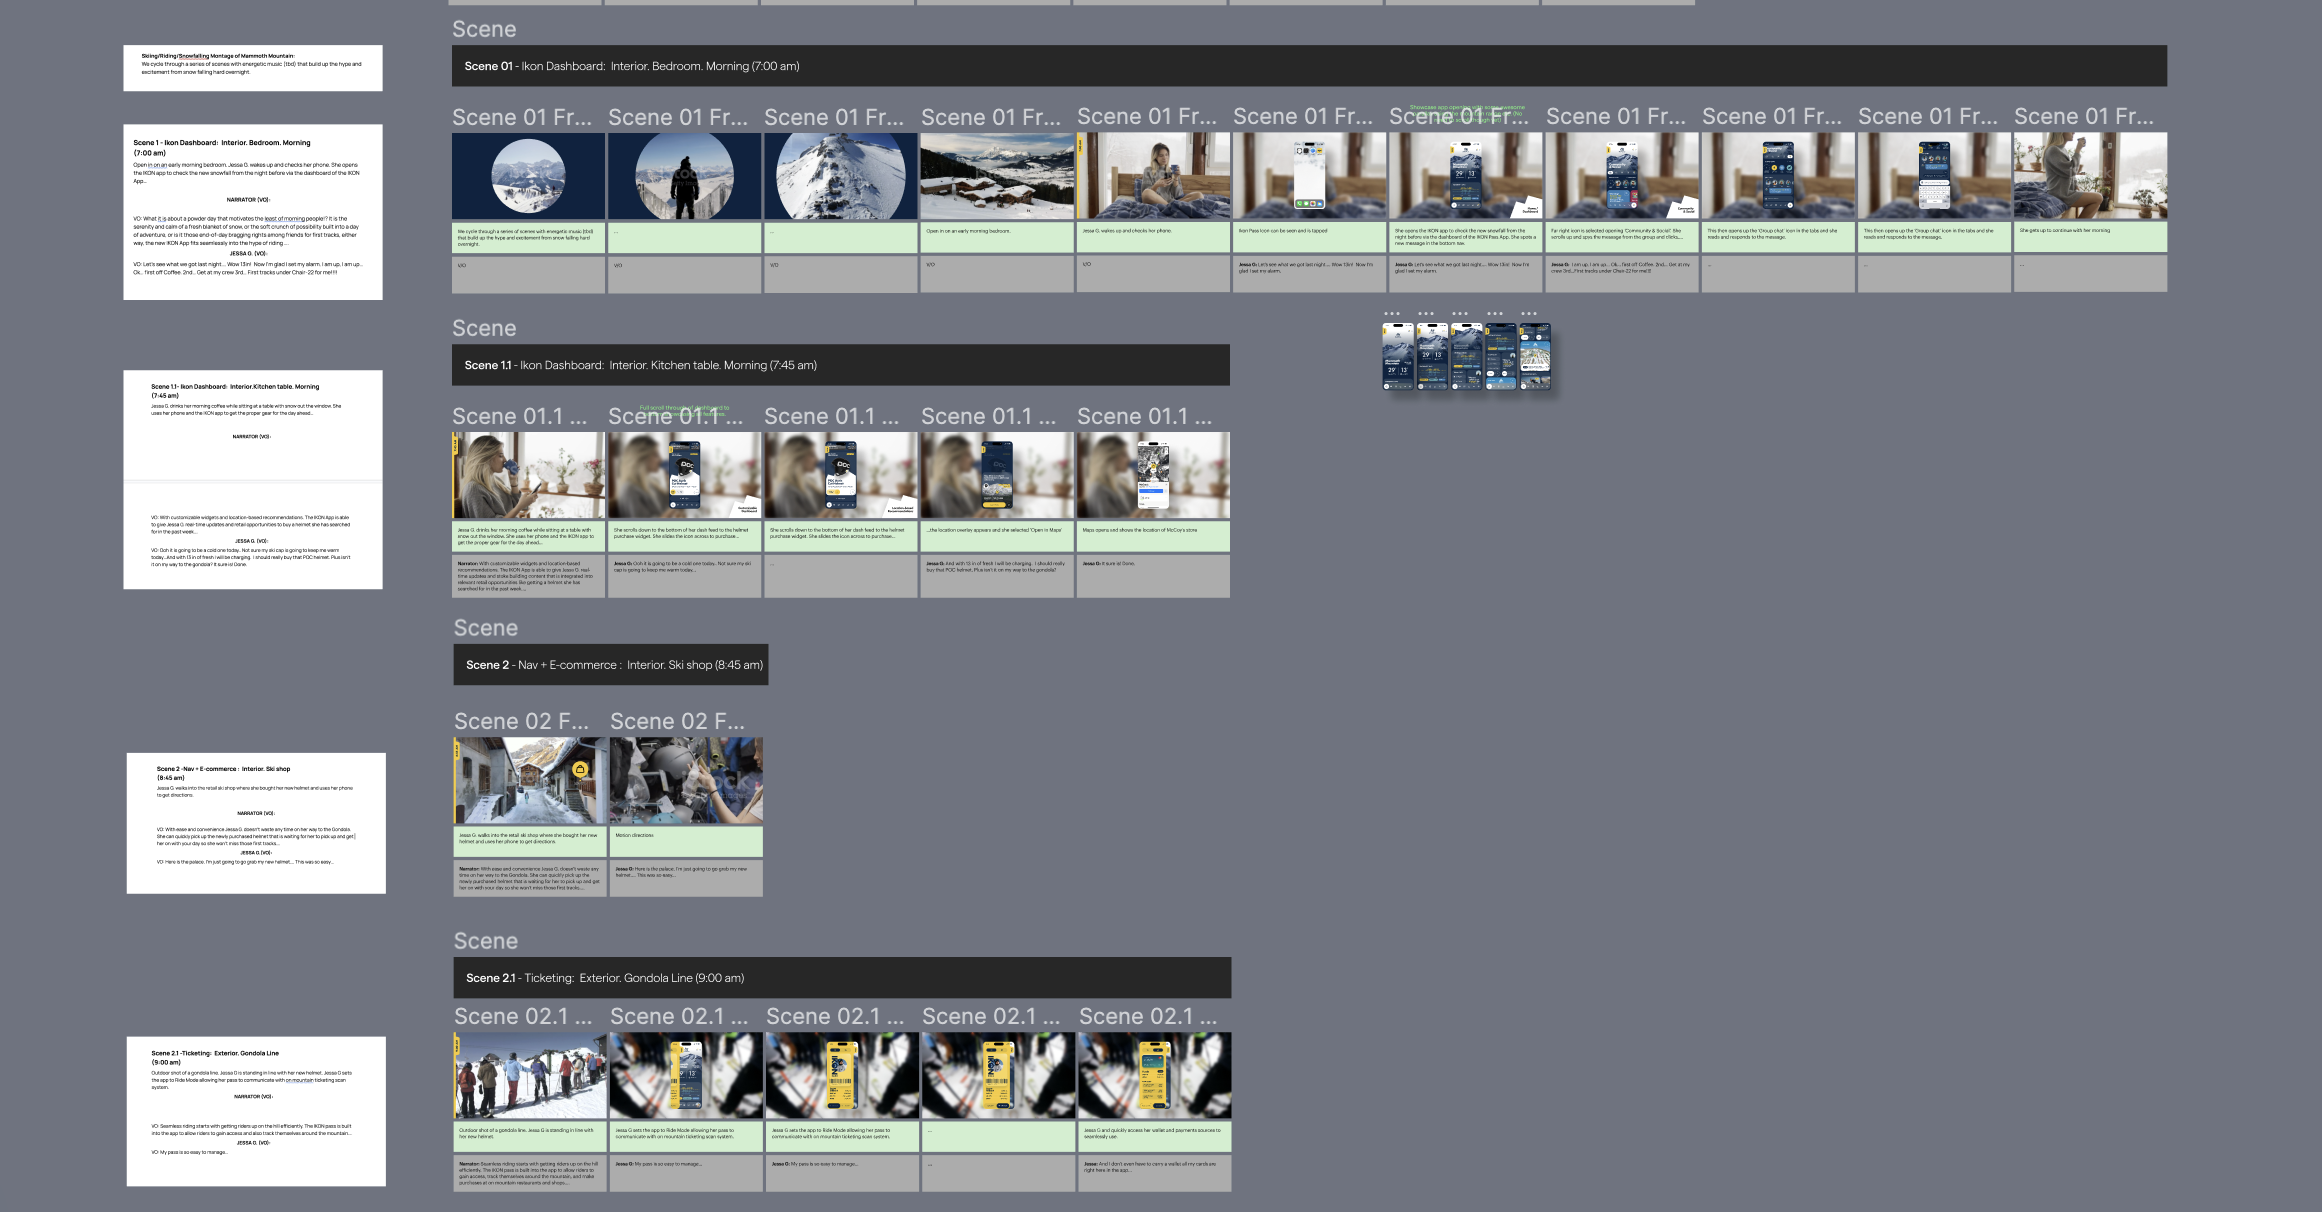Select the snow-covered chalets landscape frame
Image resolution: width=2322 pixels, height=1212 pixels.
click(x=997, y=176)
